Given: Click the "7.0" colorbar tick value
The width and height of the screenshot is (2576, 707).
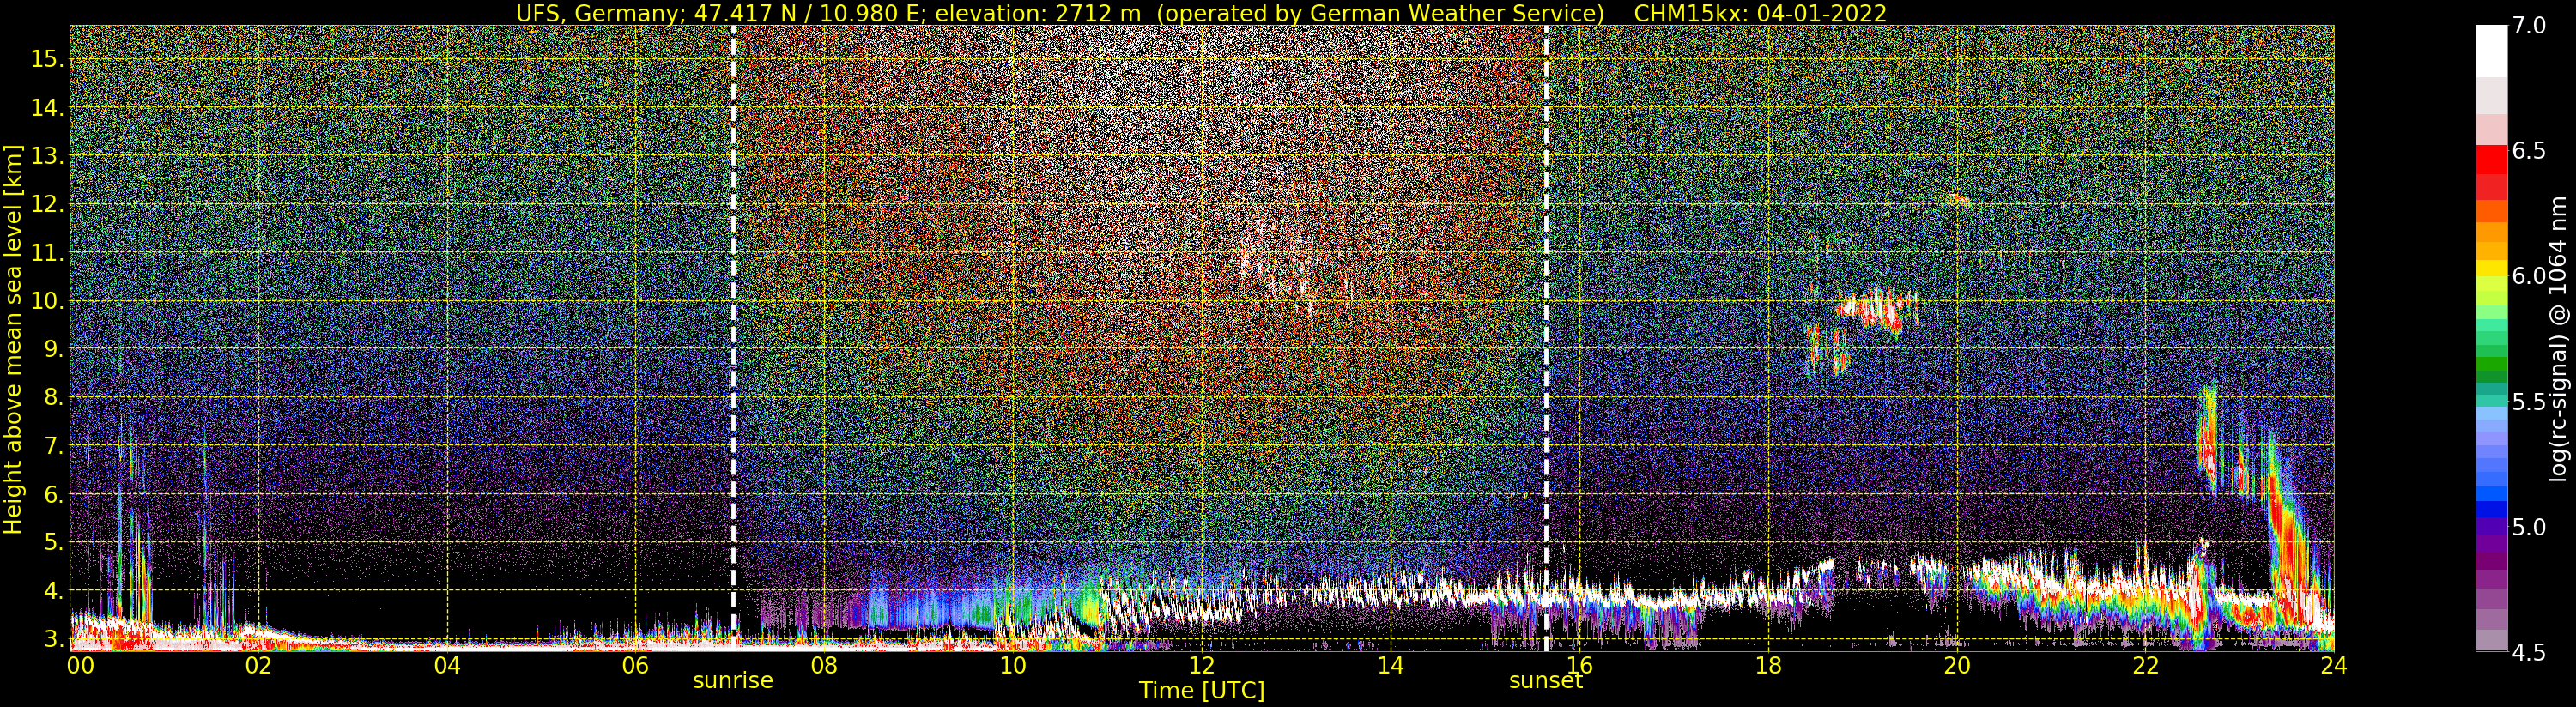Looking at the screenshot, I should 2528,26.
